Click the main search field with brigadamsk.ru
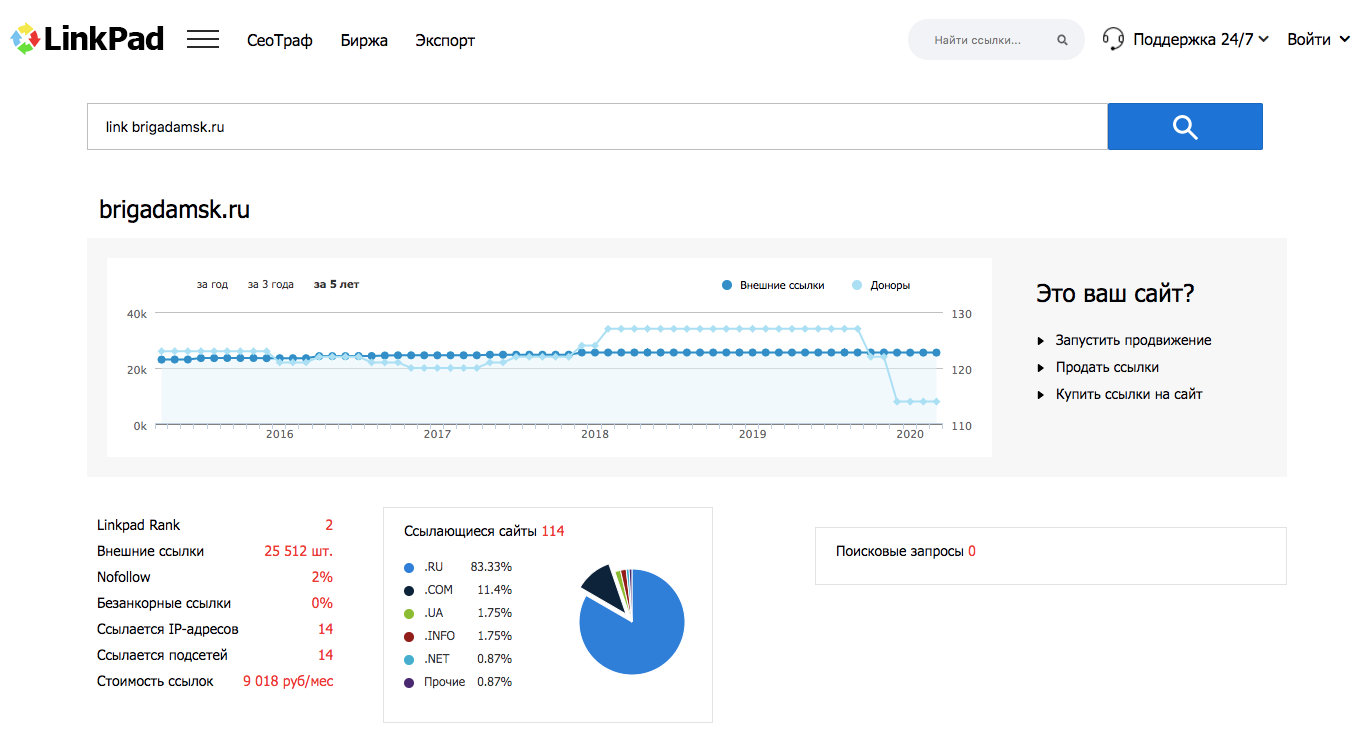 pyautogui.click(x=597, y=127)
